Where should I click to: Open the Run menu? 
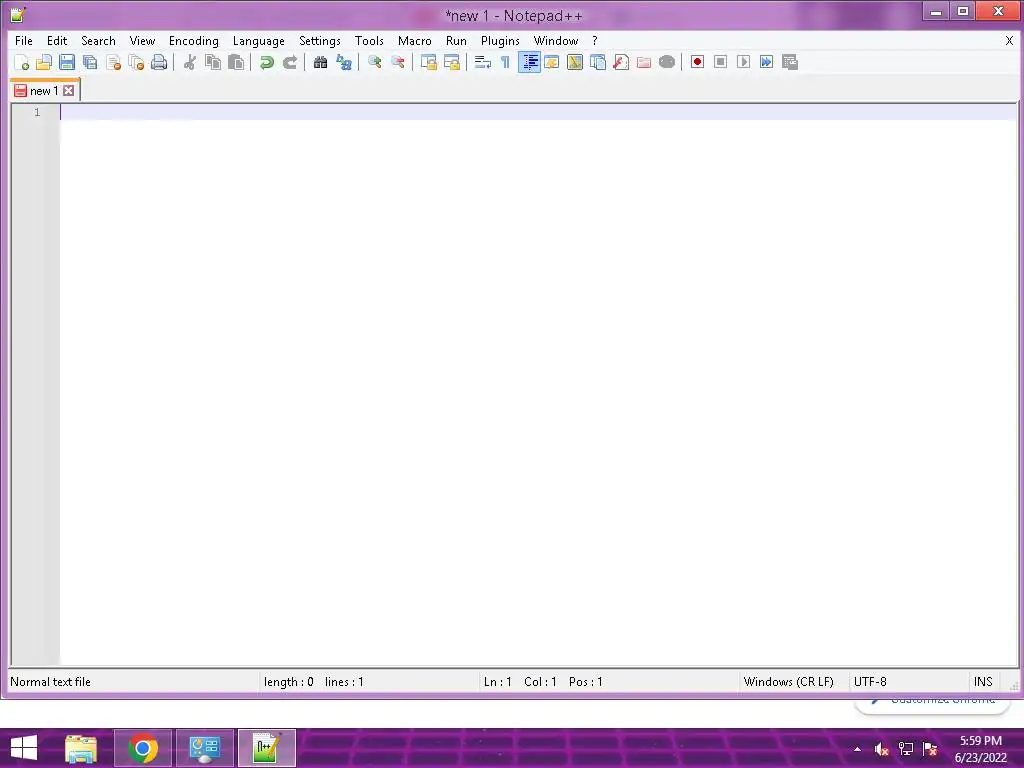coord(456,40)
